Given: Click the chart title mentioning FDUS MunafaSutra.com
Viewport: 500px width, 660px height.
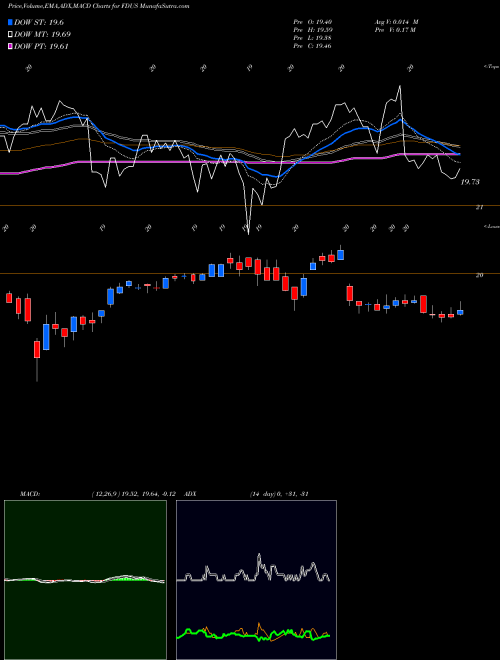Looking at the screenshot, I should tap(98, 6).
